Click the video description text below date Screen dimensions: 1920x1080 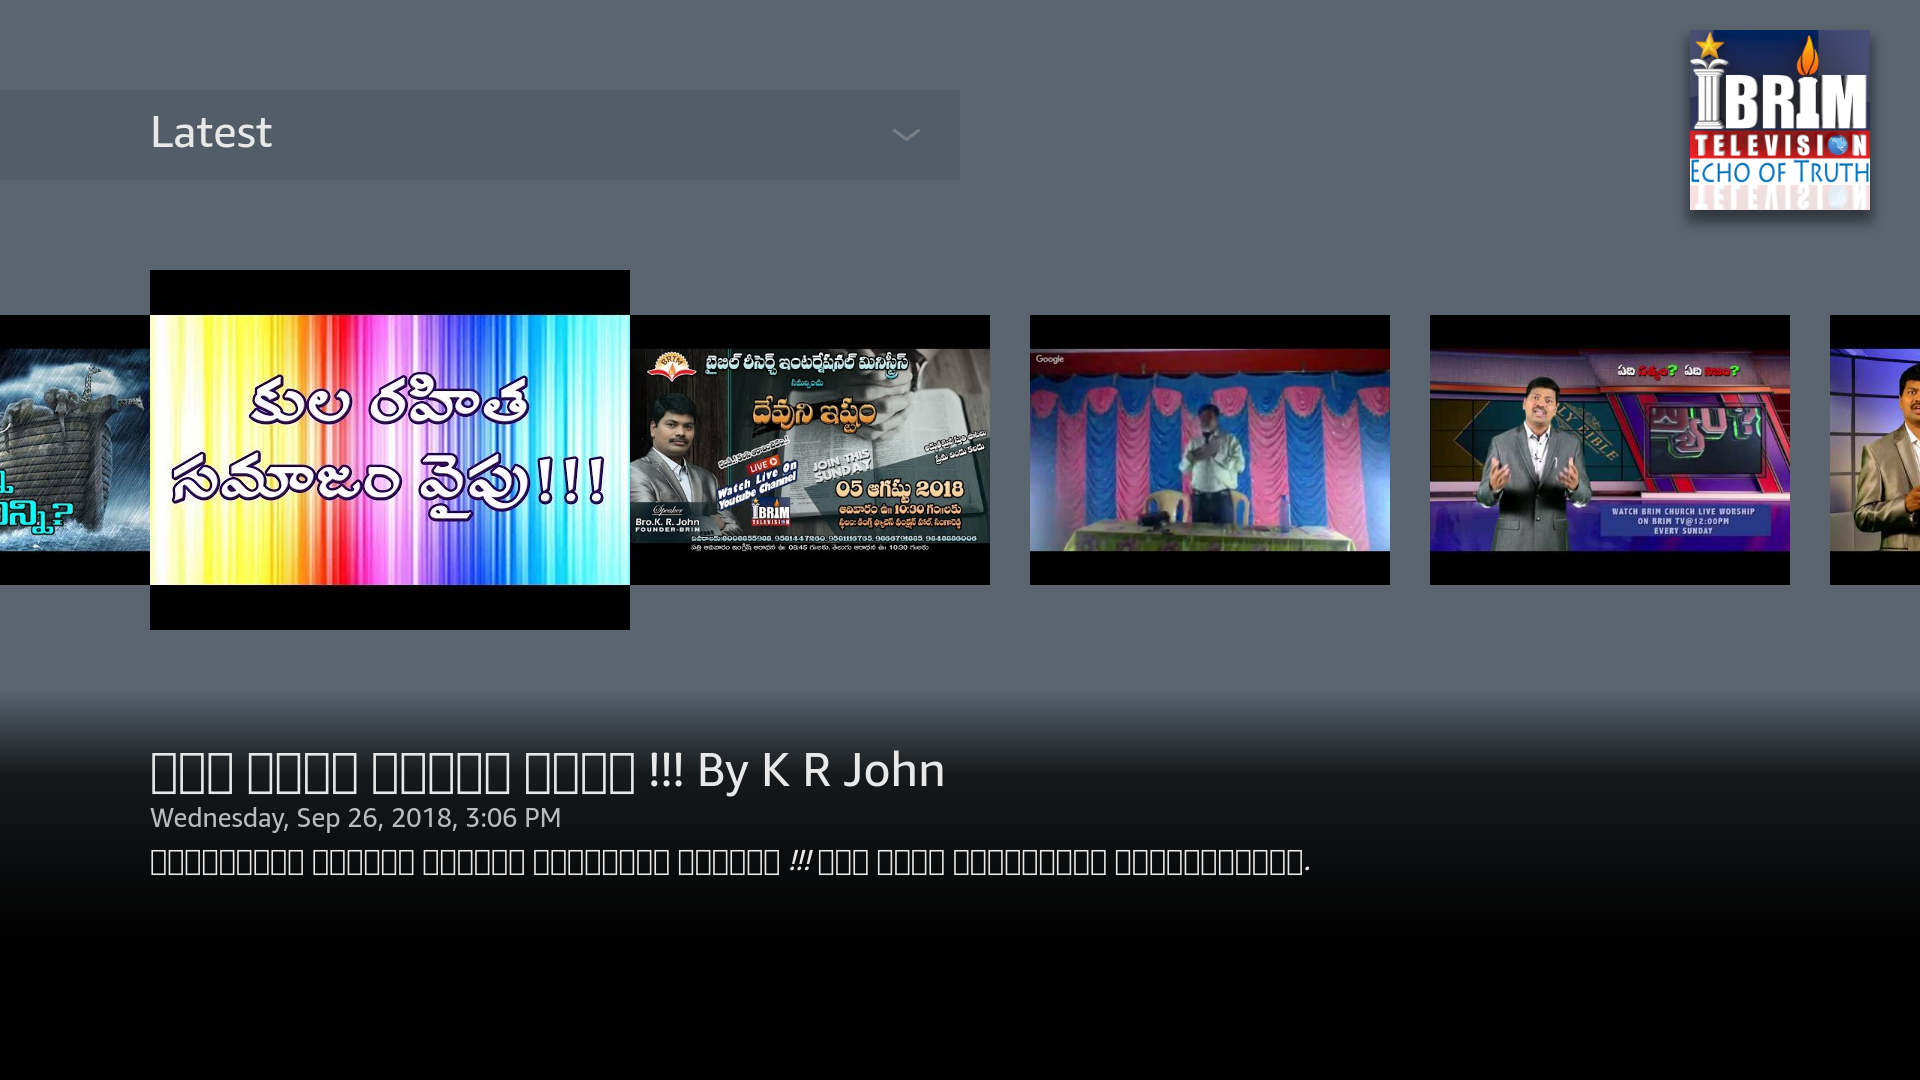coord(729,862)
